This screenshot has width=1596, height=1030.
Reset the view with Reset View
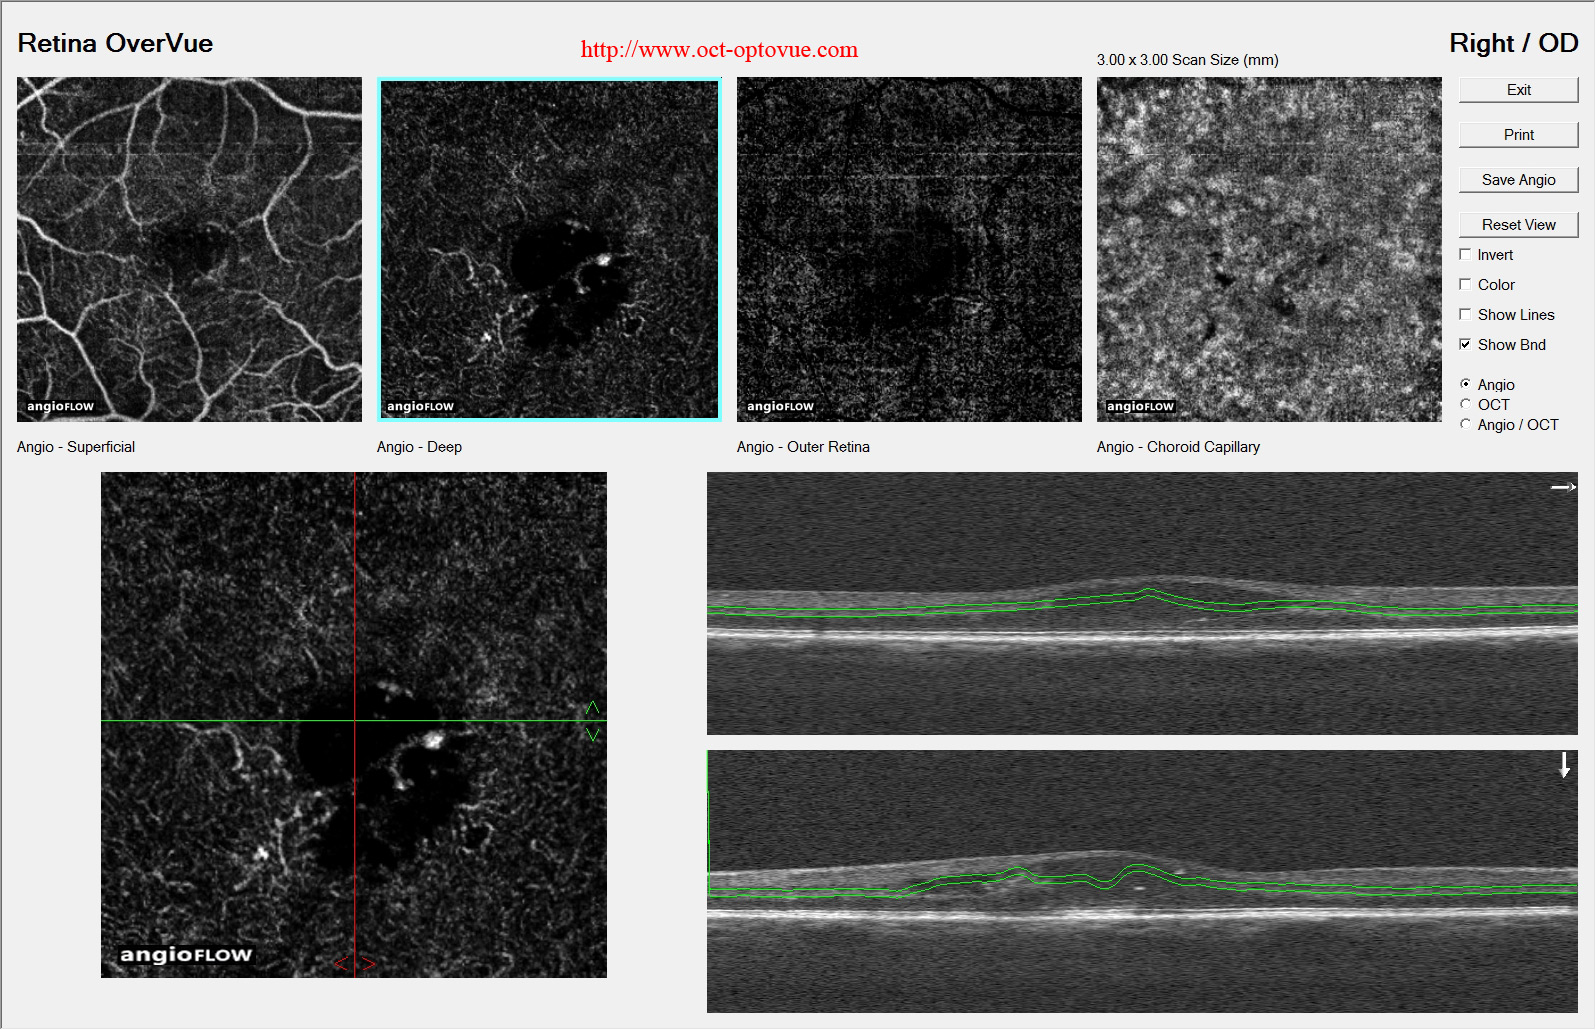(1518, 225)
